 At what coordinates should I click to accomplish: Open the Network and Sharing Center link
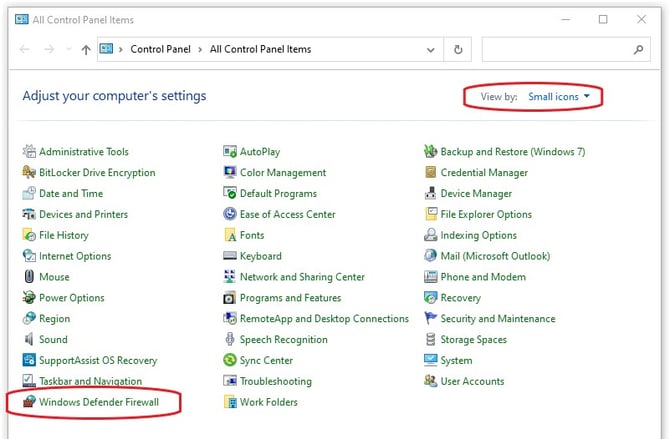point(302,277)
